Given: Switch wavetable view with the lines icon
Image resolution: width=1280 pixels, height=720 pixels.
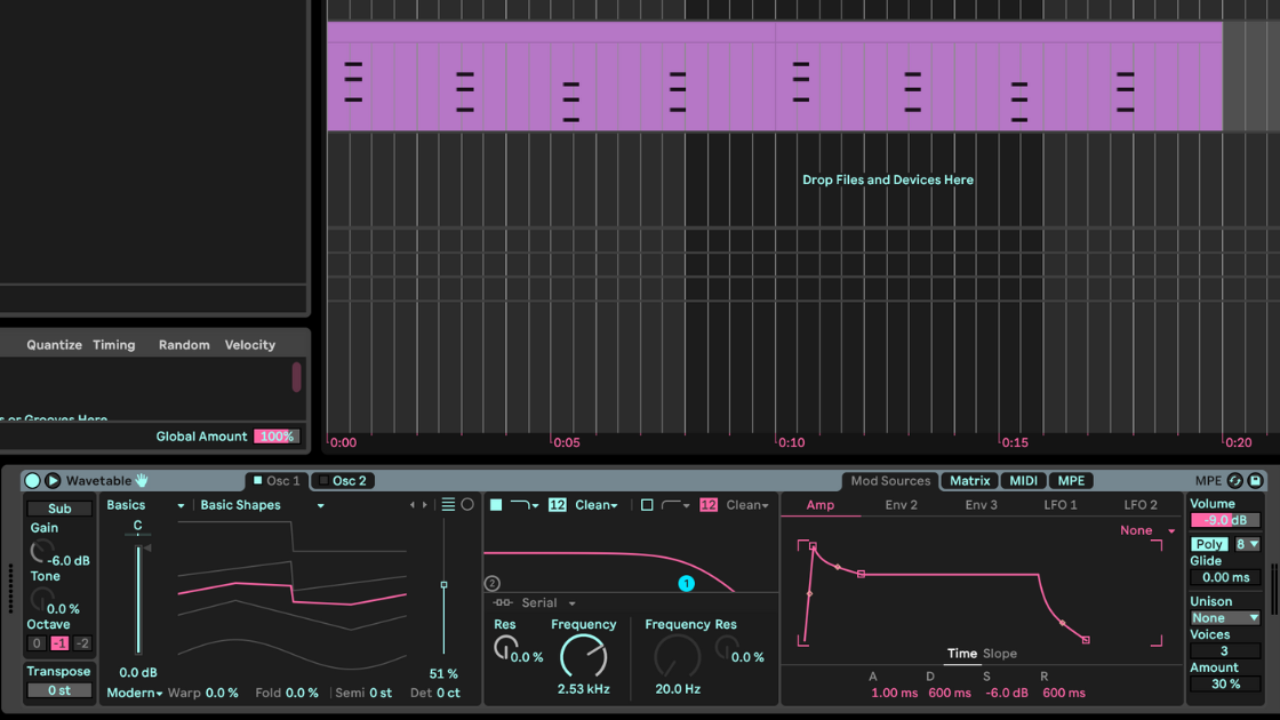Looking at the screenshot, I should point(448,505).
